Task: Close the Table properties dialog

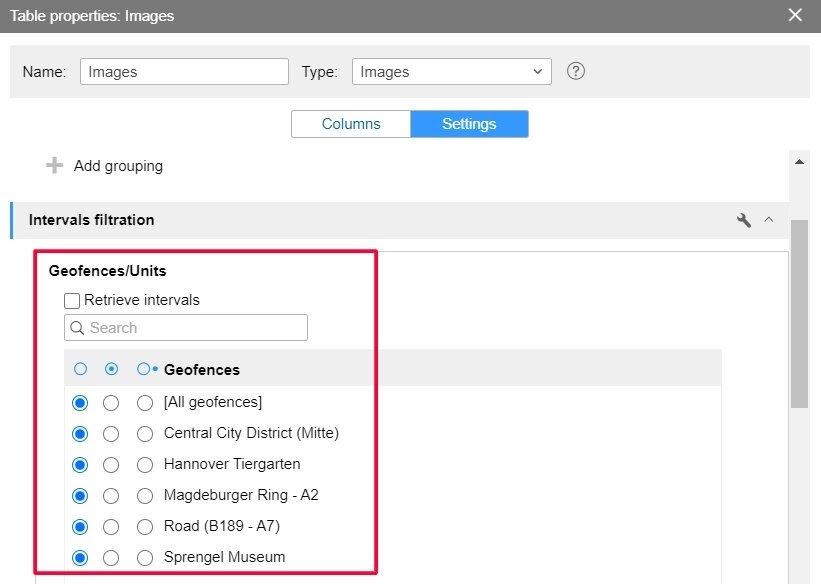Action: [795, 15]
